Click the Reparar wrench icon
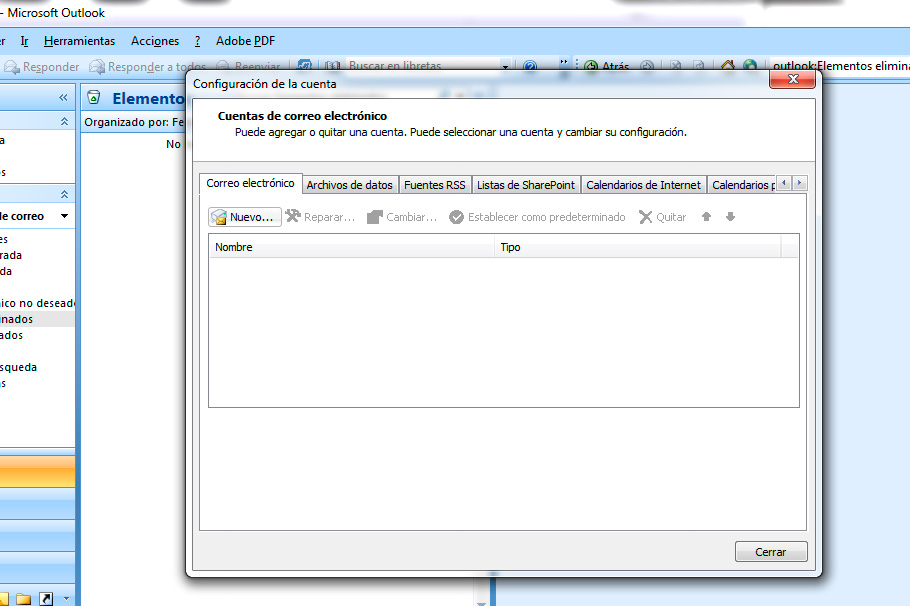 (293, 217)
